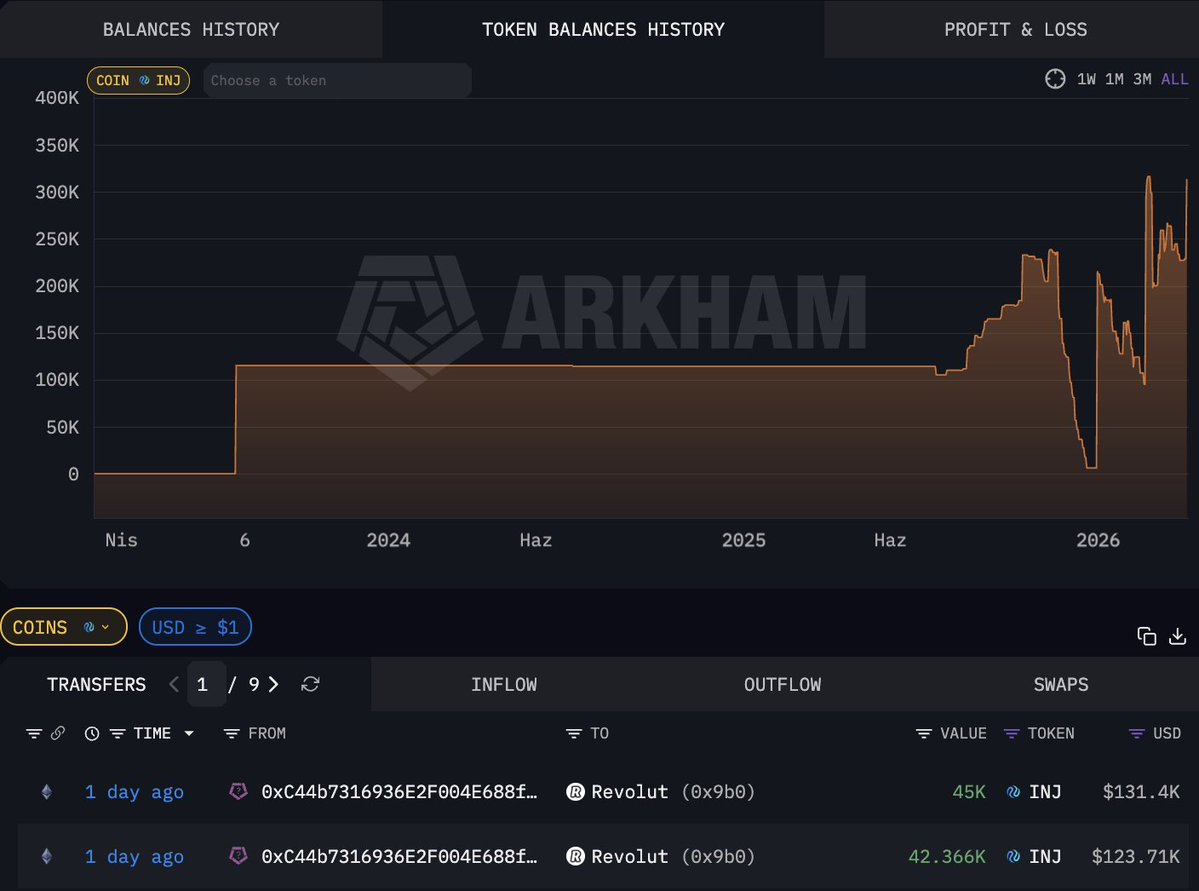Open Token Balances History tab
This screenshot has width=1199, height=891.
click(603, 29)
